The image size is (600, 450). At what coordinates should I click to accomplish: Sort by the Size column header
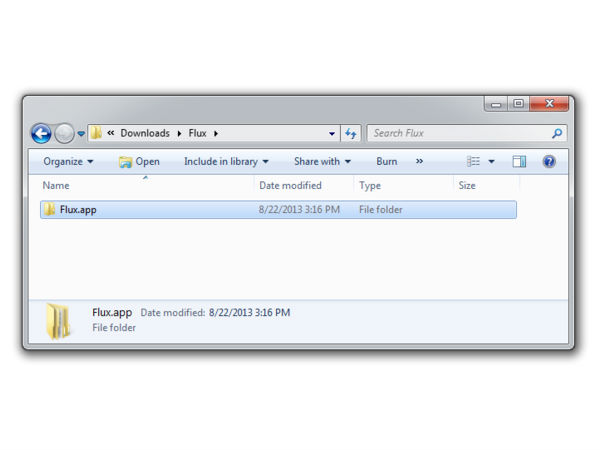486,185
